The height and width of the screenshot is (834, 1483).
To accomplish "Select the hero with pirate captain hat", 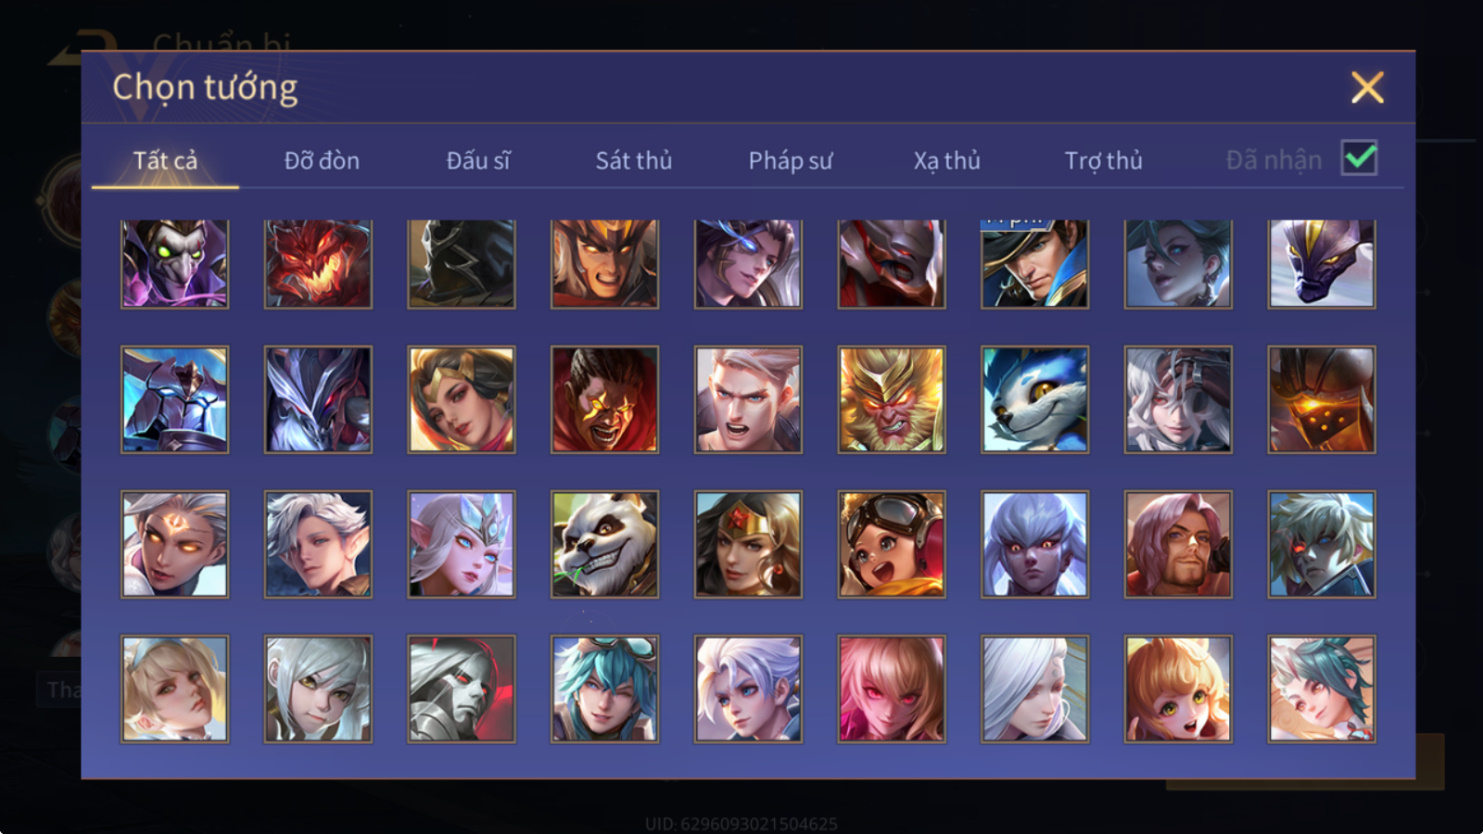I will (1034, 263).
